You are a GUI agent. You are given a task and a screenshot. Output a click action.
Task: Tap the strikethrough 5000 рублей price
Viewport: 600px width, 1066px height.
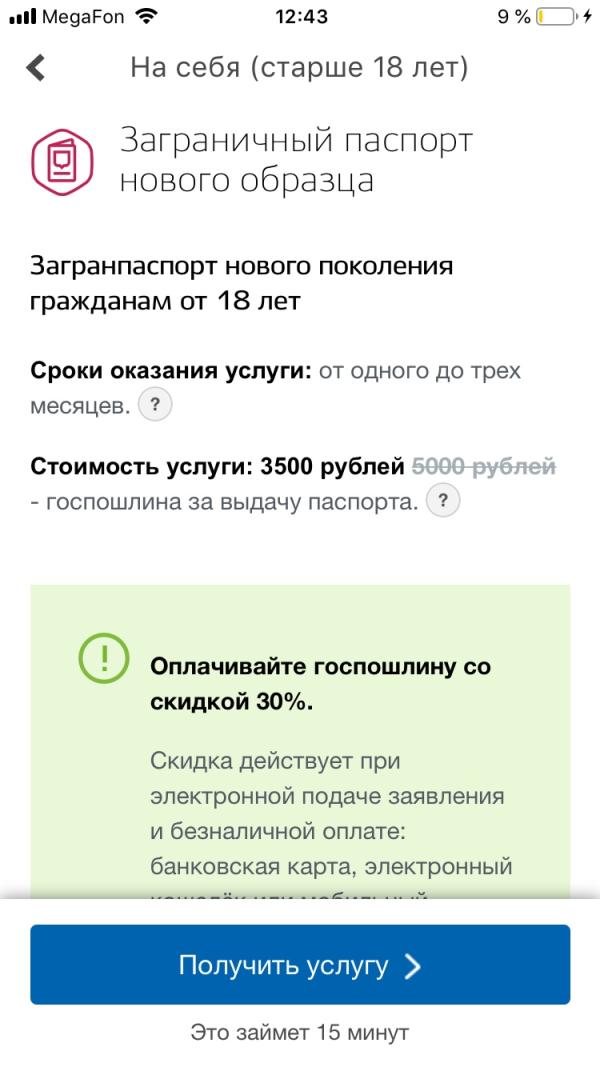pos(484,466)
